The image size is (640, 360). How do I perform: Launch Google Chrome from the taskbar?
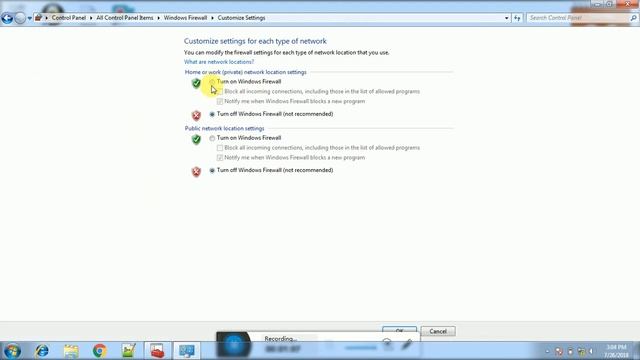click(x=100, y=351)
